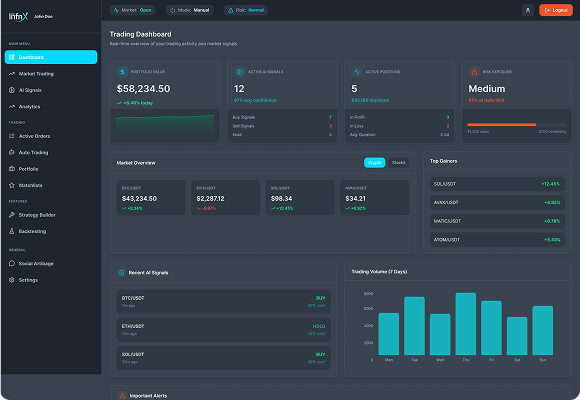This screenshot has height=400, width=580.
Task: Click the Avg. Duration row
Action: (399, 135)
